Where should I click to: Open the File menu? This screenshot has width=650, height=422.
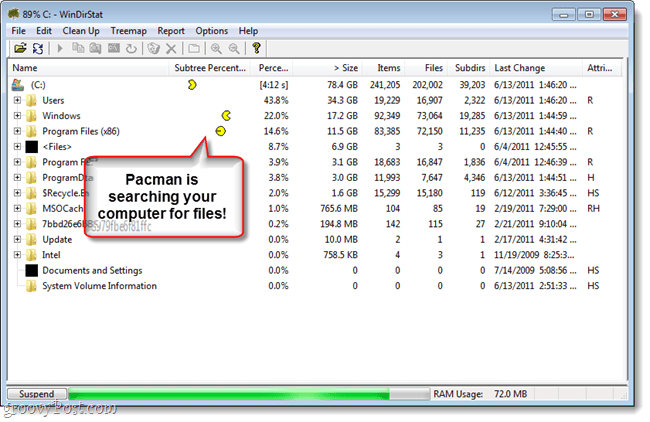[18, 31]
